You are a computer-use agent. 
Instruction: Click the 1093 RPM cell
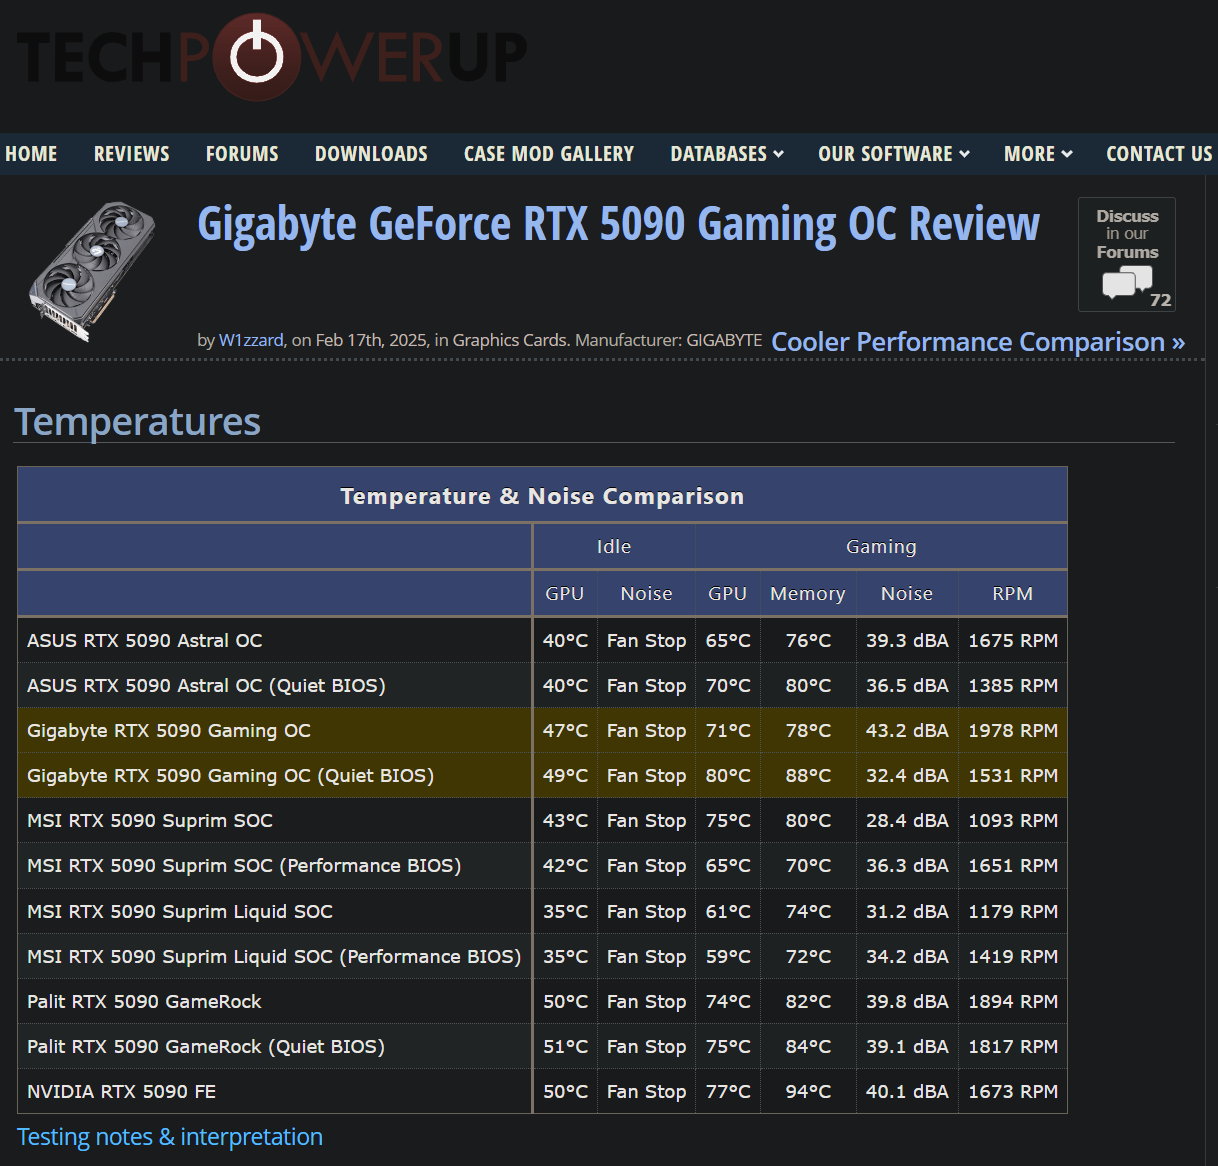click(1012, 820)
